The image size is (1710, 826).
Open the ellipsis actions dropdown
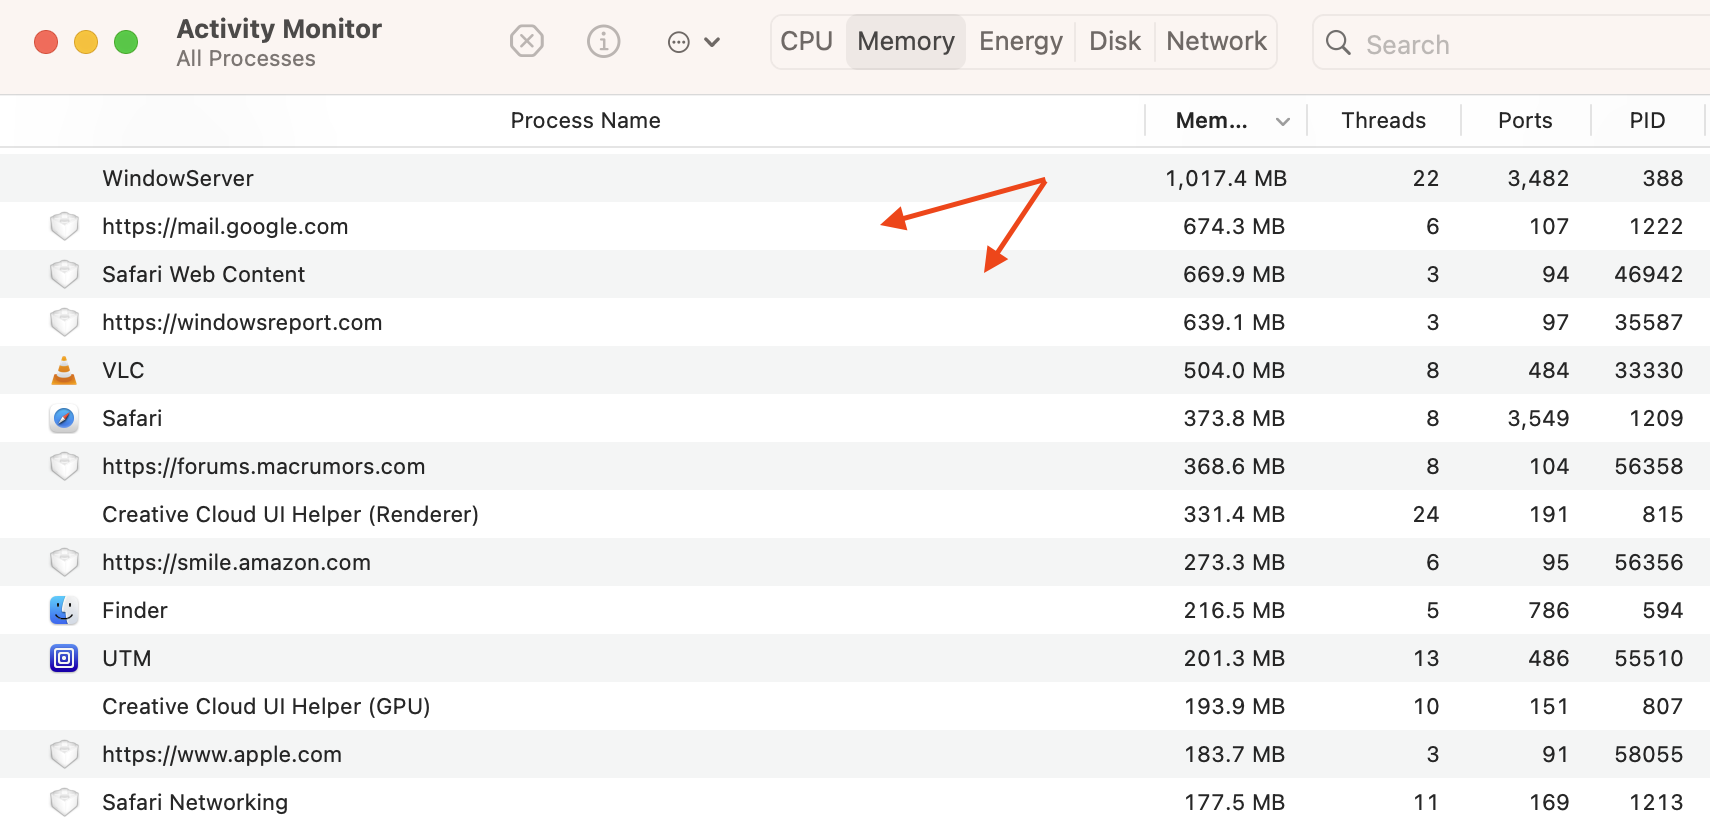coord(693,42)
